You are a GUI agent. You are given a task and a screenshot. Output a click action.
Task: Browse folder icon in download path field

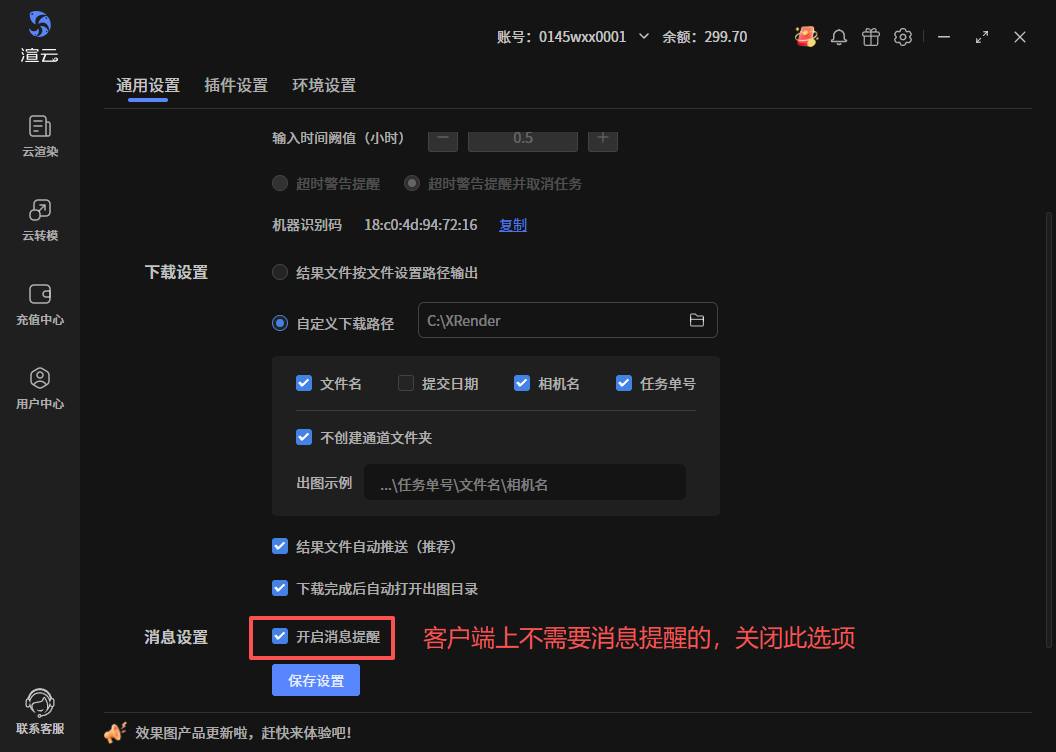click(x=697, y=320)
